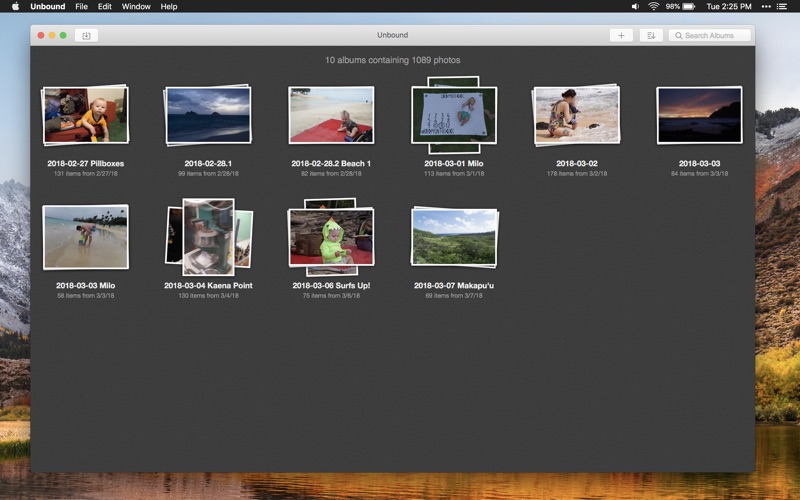The image size is (800, 500).
Task: Open the 2018-03-02 album thumbnail
Action: 577,115
